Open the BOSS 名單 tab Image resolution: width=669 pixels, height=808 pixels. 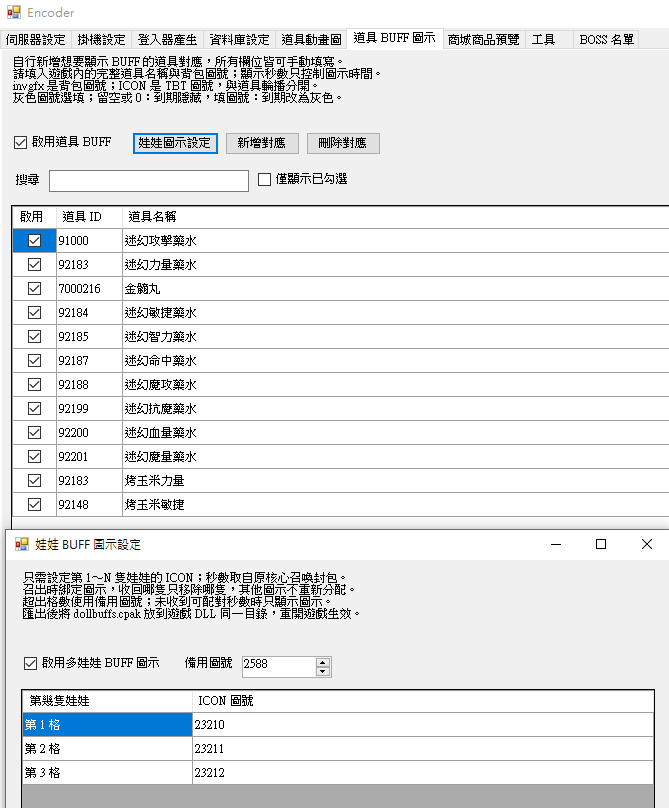point(607,40)
